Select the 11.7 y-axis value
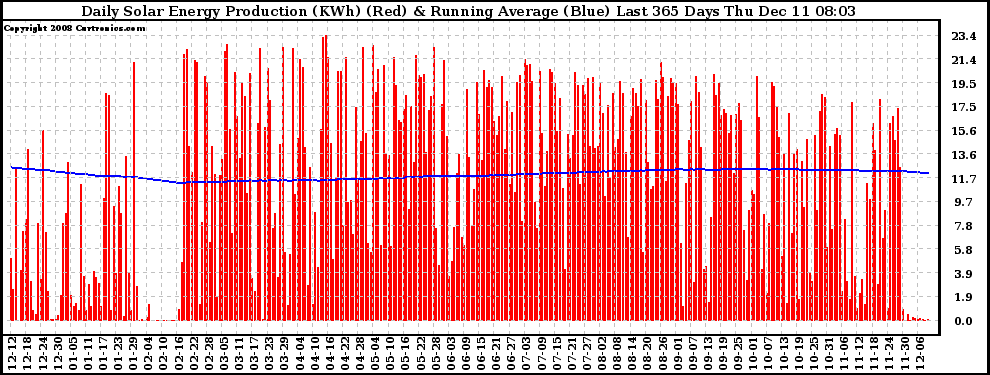 pos(964,179)
